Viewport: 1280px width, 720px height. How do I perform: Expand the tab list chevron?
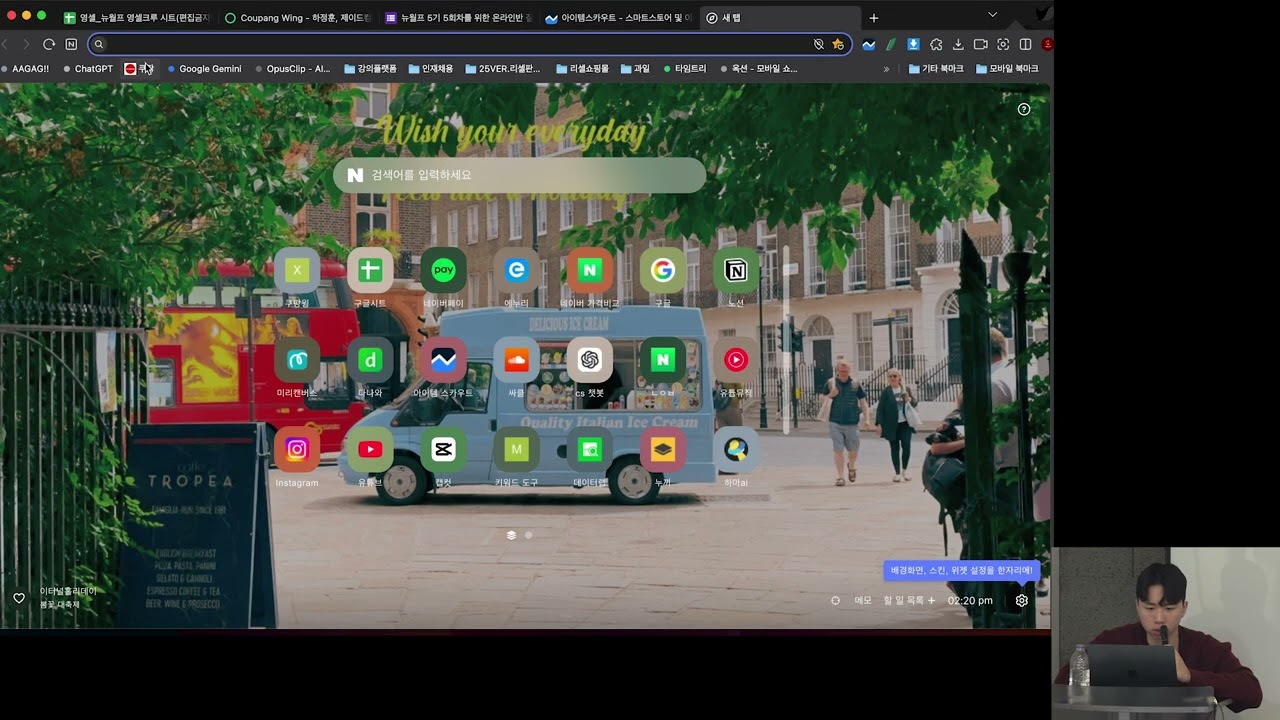coord(992,15)
